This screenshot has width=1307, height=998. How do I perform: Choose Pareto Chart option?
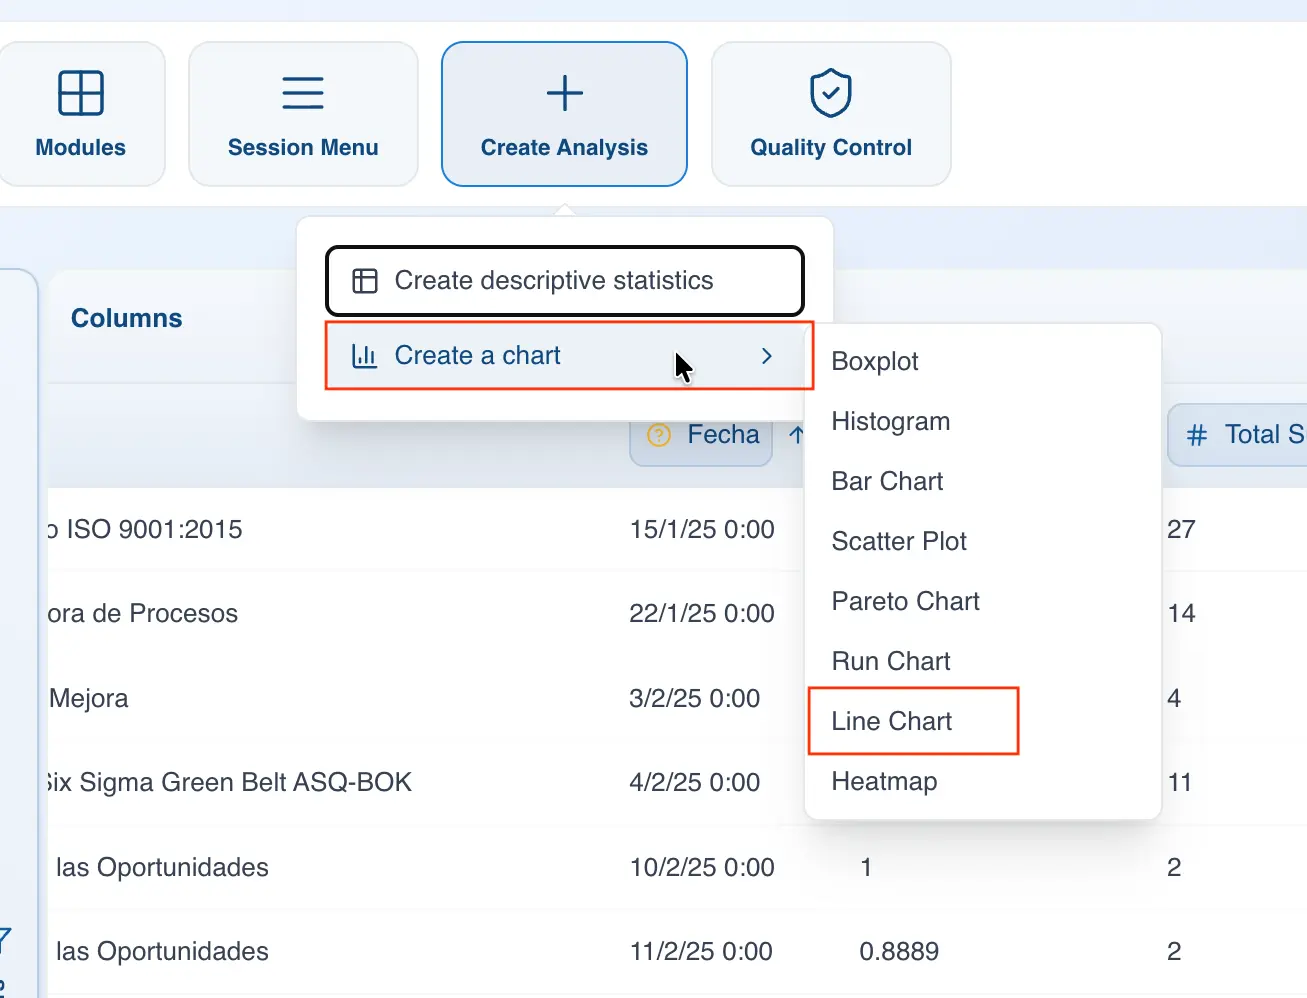pyautogui.click(x=905, y=601)
